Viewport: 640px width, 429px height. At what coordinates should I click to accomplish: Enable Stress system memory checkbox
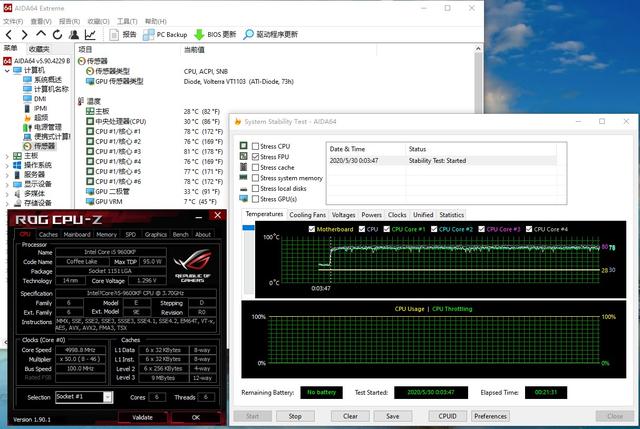click(256, 178)
